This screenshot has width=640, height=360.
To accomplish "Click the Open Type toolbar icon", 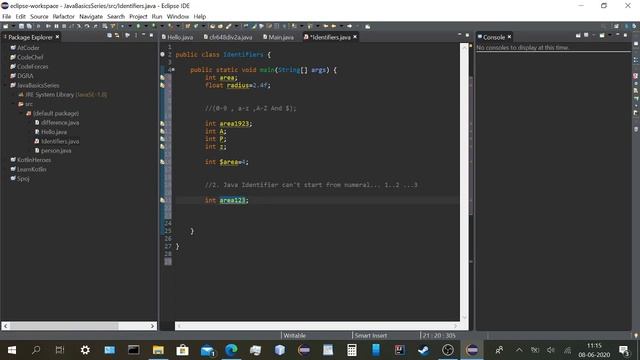I will pos(212,26).
